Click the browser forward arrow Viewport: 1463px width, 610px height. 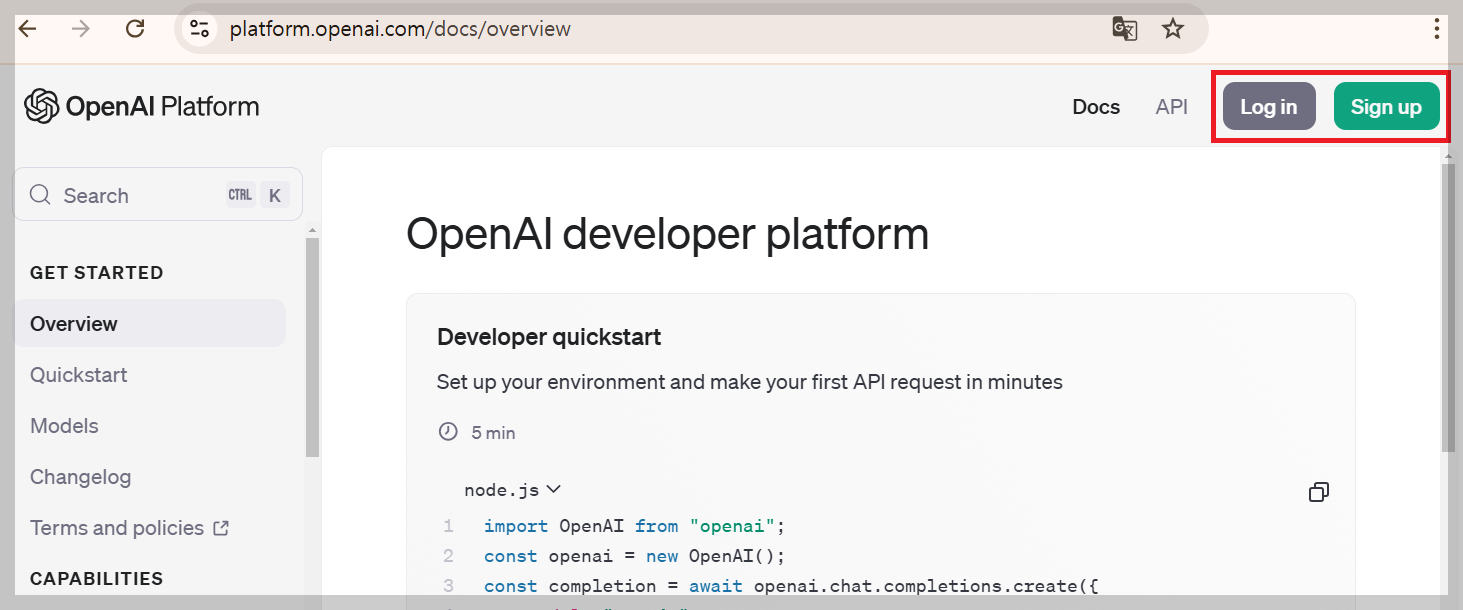[x=81, y=29]
